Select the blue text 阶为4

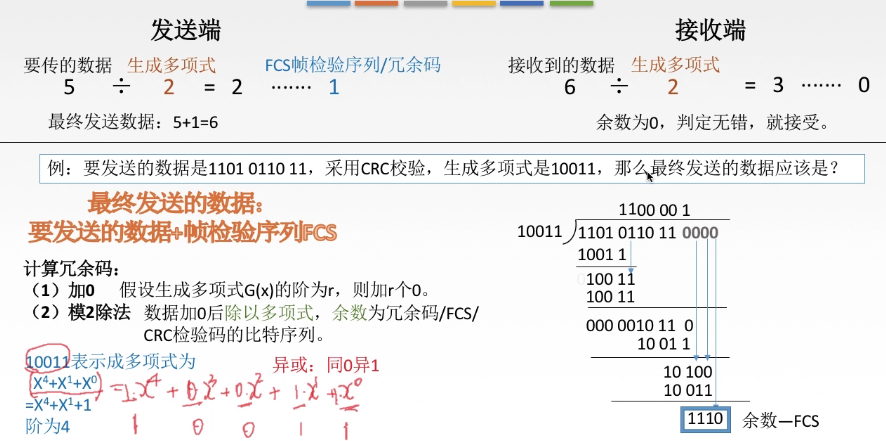tap(47, 426)
